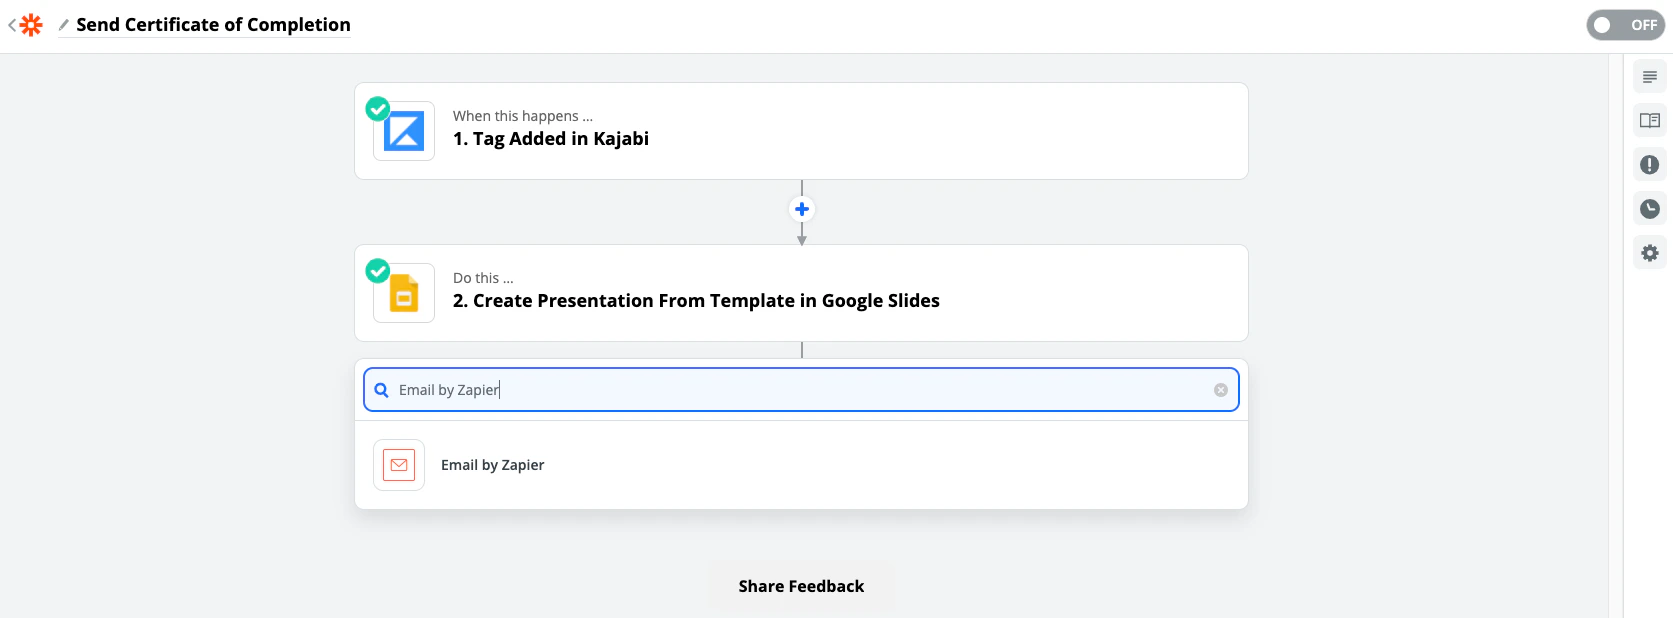Open Zap settings gear icon
Viewport: 1673px width, 618px height.
(1650, 253)
